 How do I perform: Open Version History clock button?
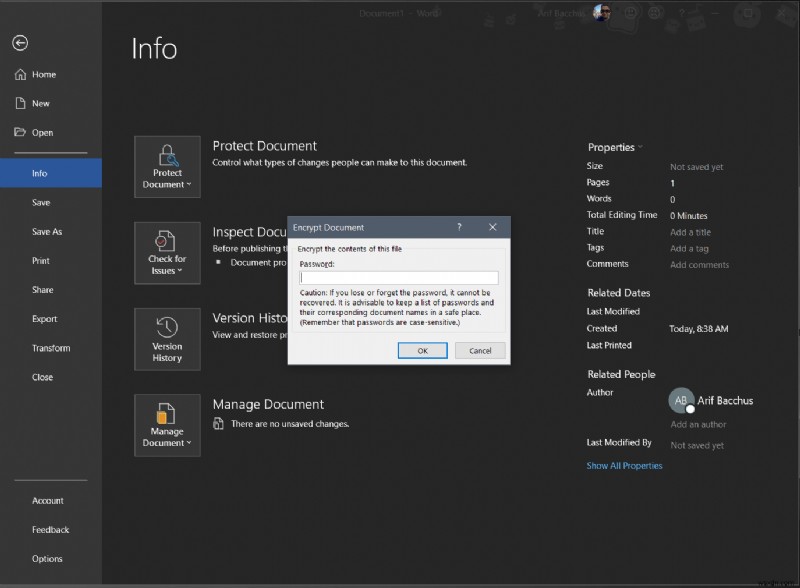(167, 339)
